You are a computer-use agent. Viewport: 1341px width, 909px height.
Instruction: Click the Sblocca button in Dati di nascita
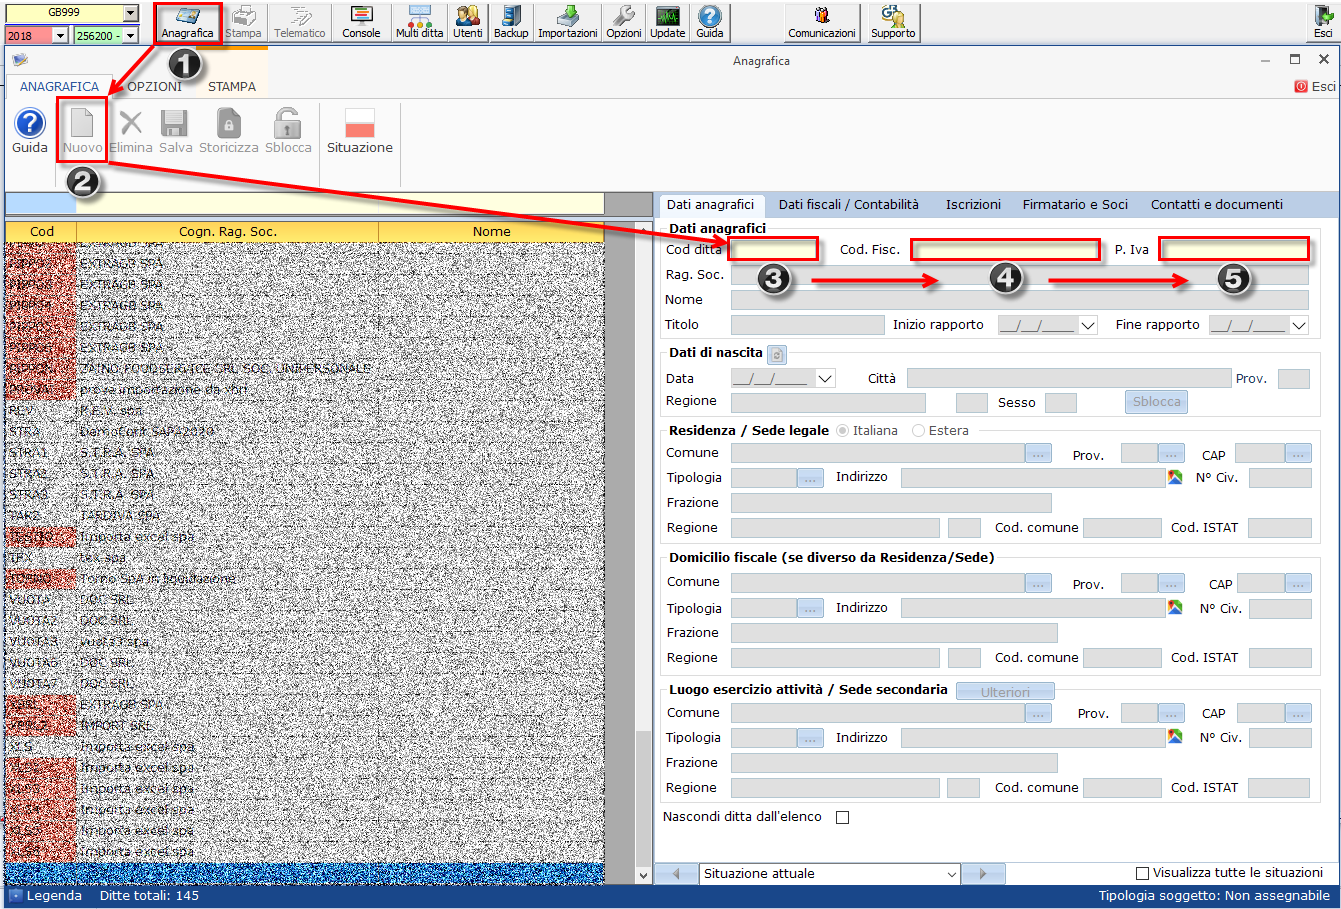tap(1157, 402)
